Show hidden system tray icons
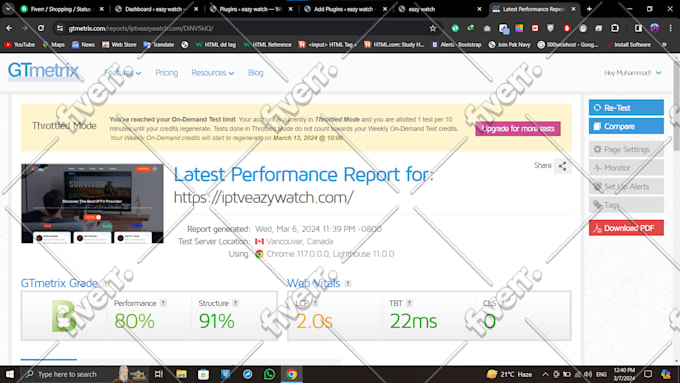Viewport: 680px width, 383px height. point(545,374)
